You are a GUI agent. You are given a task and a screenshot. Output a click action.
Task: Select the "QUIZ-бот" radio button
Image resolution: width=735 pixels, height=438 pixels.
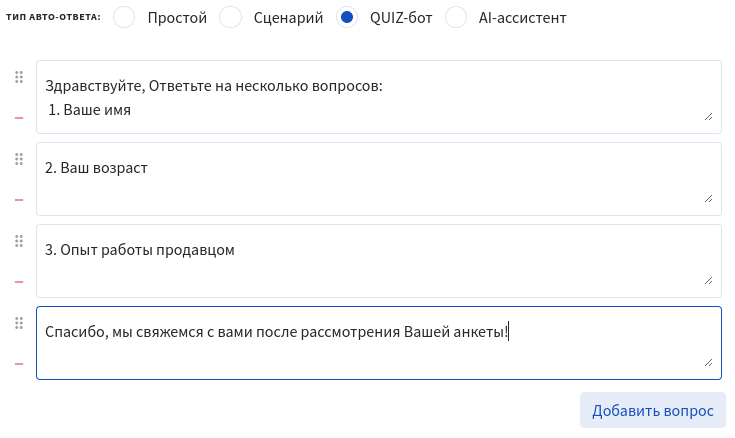point(347,18)
